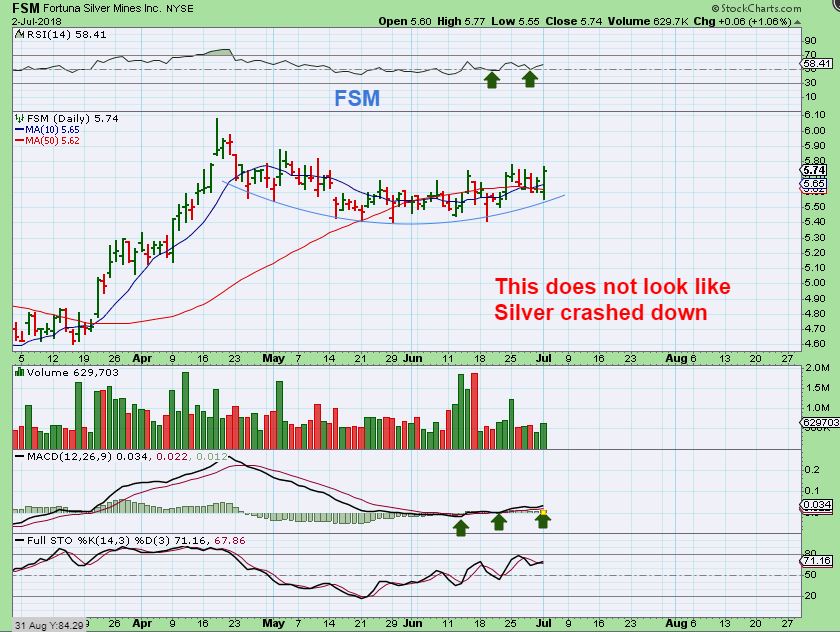The width and height of the screenshot is (840, 632).
Task: Click the up triangle after Chg +0.06
Action: pos(797,22)
